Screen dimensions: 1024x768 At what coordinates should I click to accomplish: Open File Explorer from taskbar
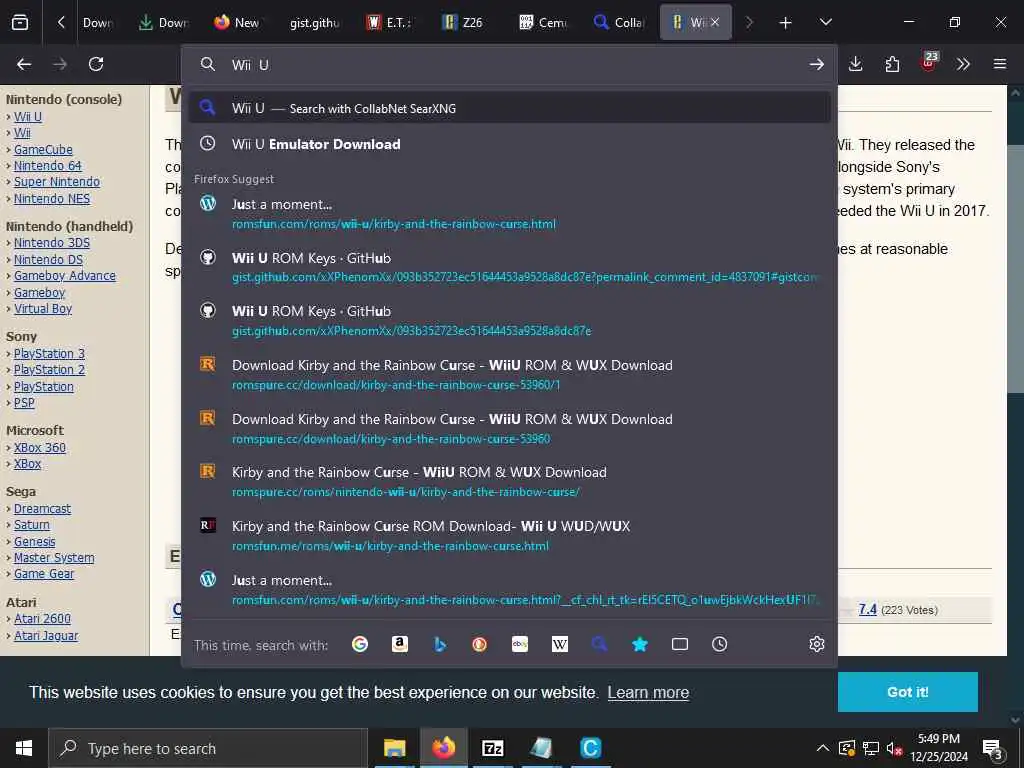click(x=394, y=748)
